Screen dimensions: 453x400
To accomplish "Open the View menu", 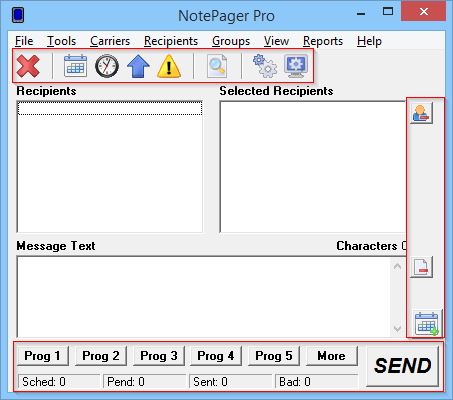I will (276, 41).
